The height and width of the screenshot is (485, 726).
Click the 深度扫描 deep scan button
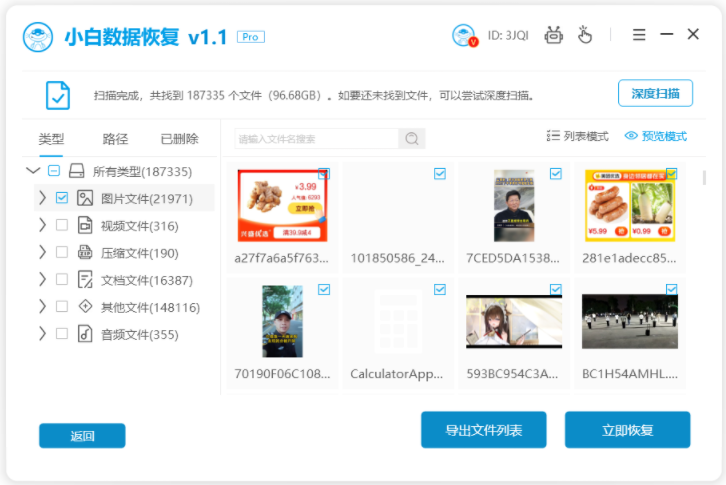tap(655, 94)
